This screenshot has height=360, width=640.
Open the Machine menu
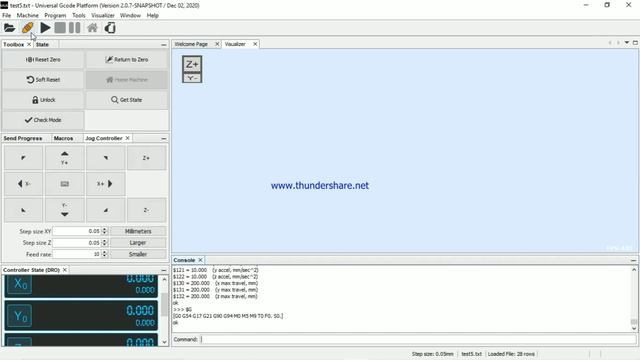coord(27,16)
